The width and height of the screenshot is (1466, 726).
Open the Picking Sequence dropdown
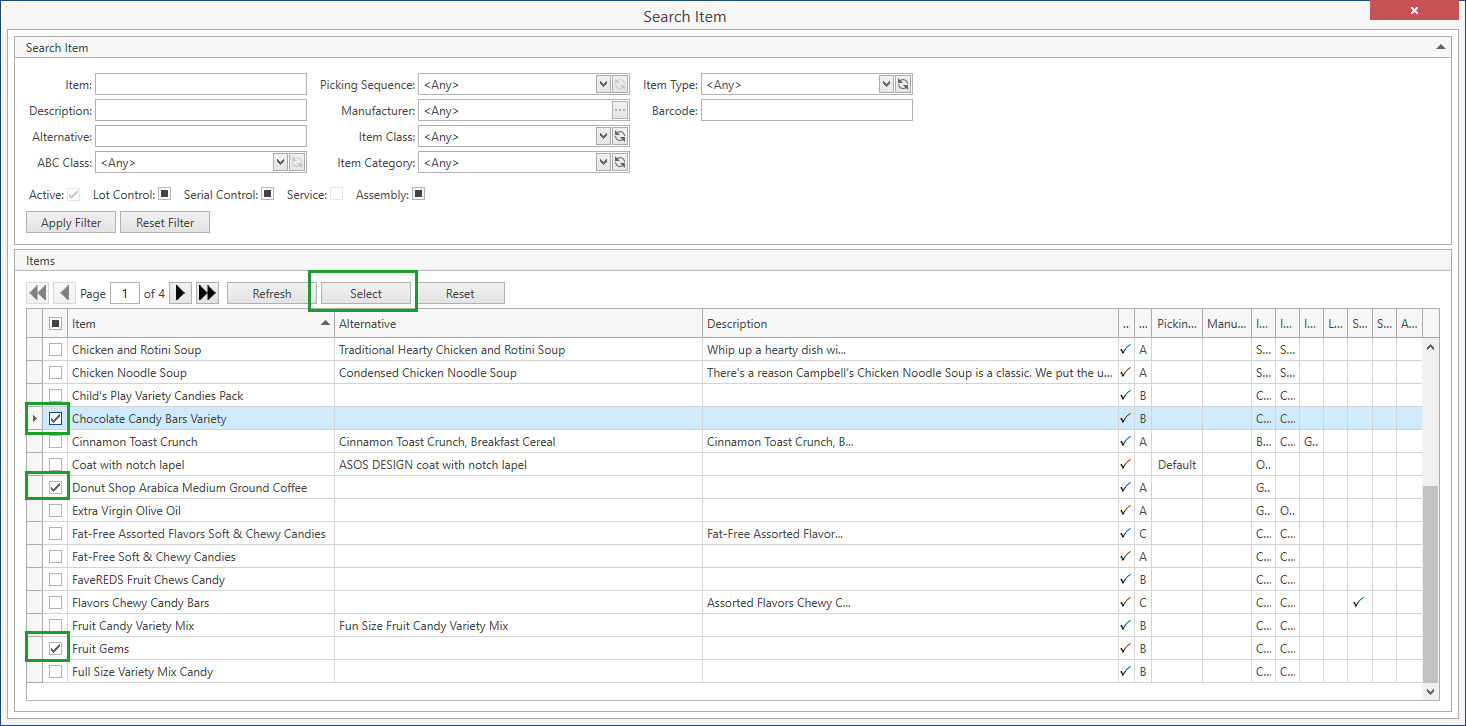[603, 84]
